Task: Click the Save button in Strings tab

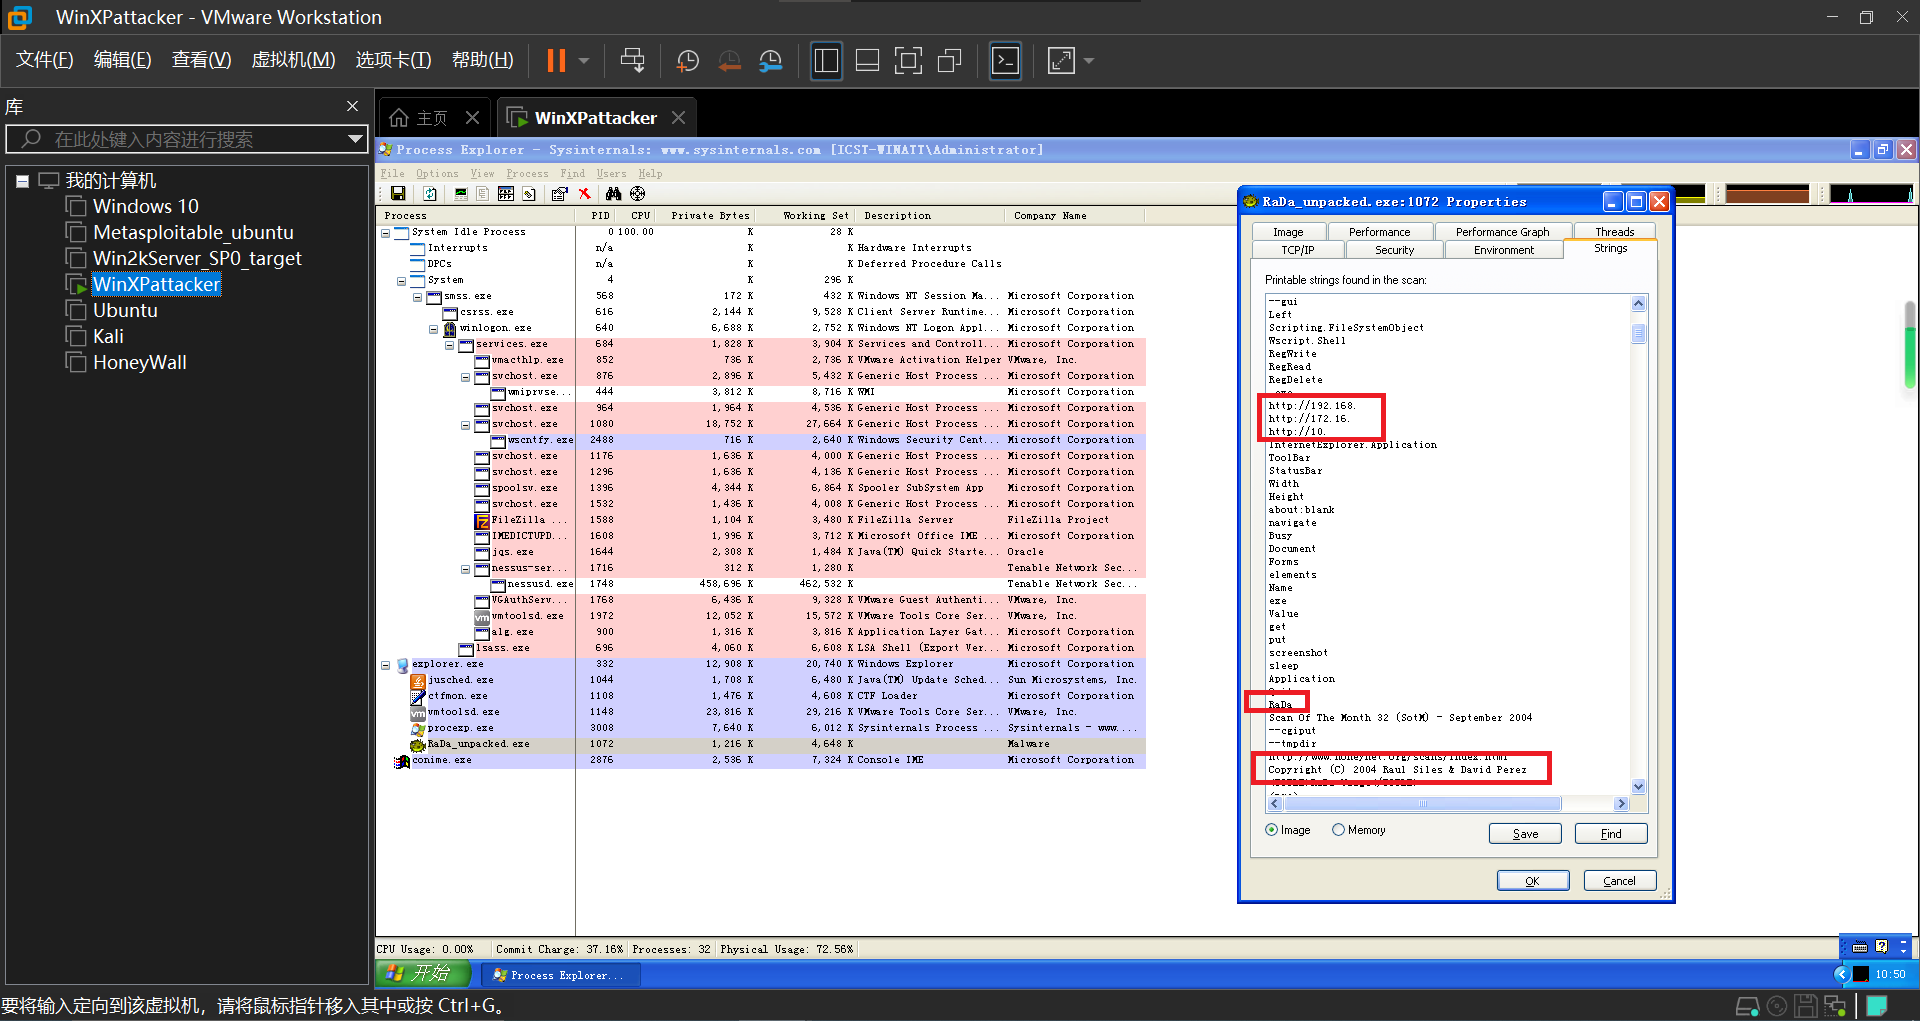Action: coord(1525,834)
